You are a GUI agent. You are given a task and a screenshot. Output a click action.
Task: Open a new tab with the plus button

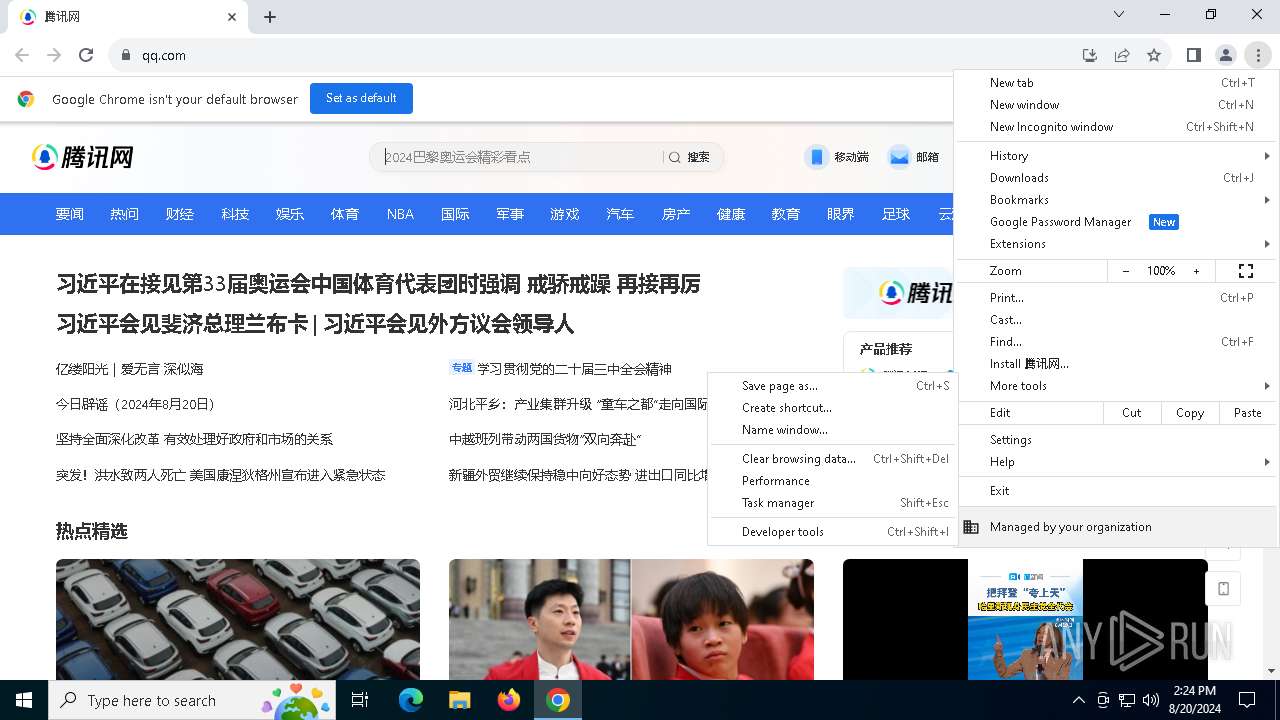[x=270, y=17]
